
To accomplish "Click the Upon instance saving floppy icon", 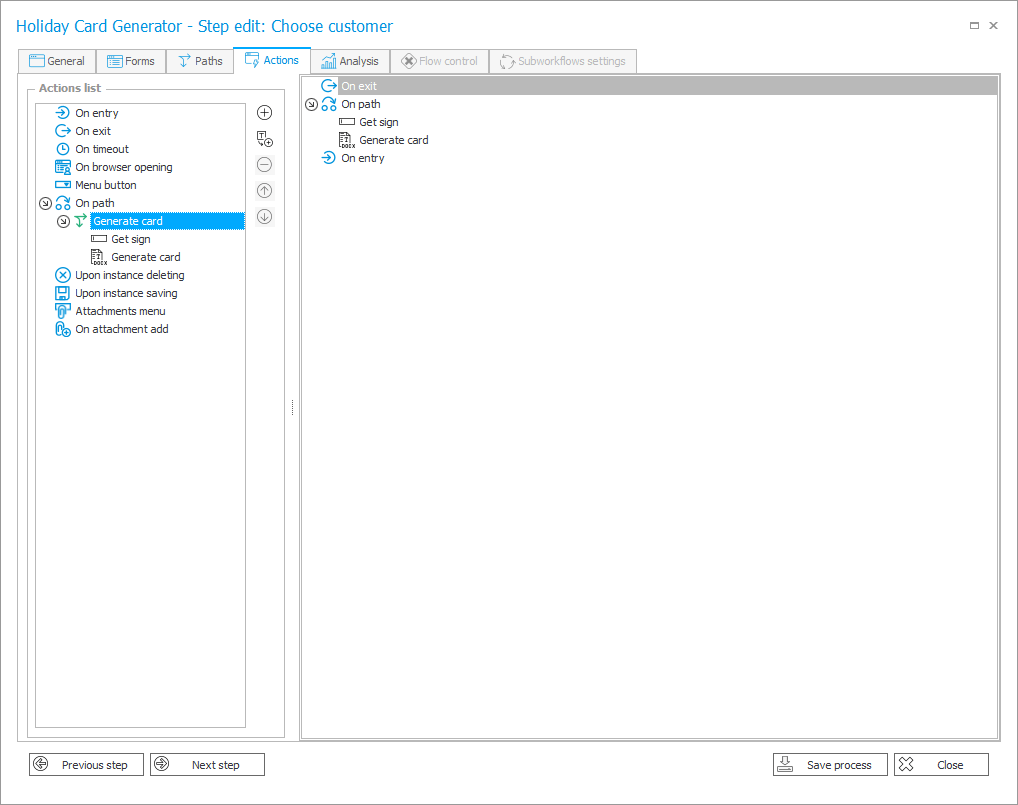I will point(62,293).
